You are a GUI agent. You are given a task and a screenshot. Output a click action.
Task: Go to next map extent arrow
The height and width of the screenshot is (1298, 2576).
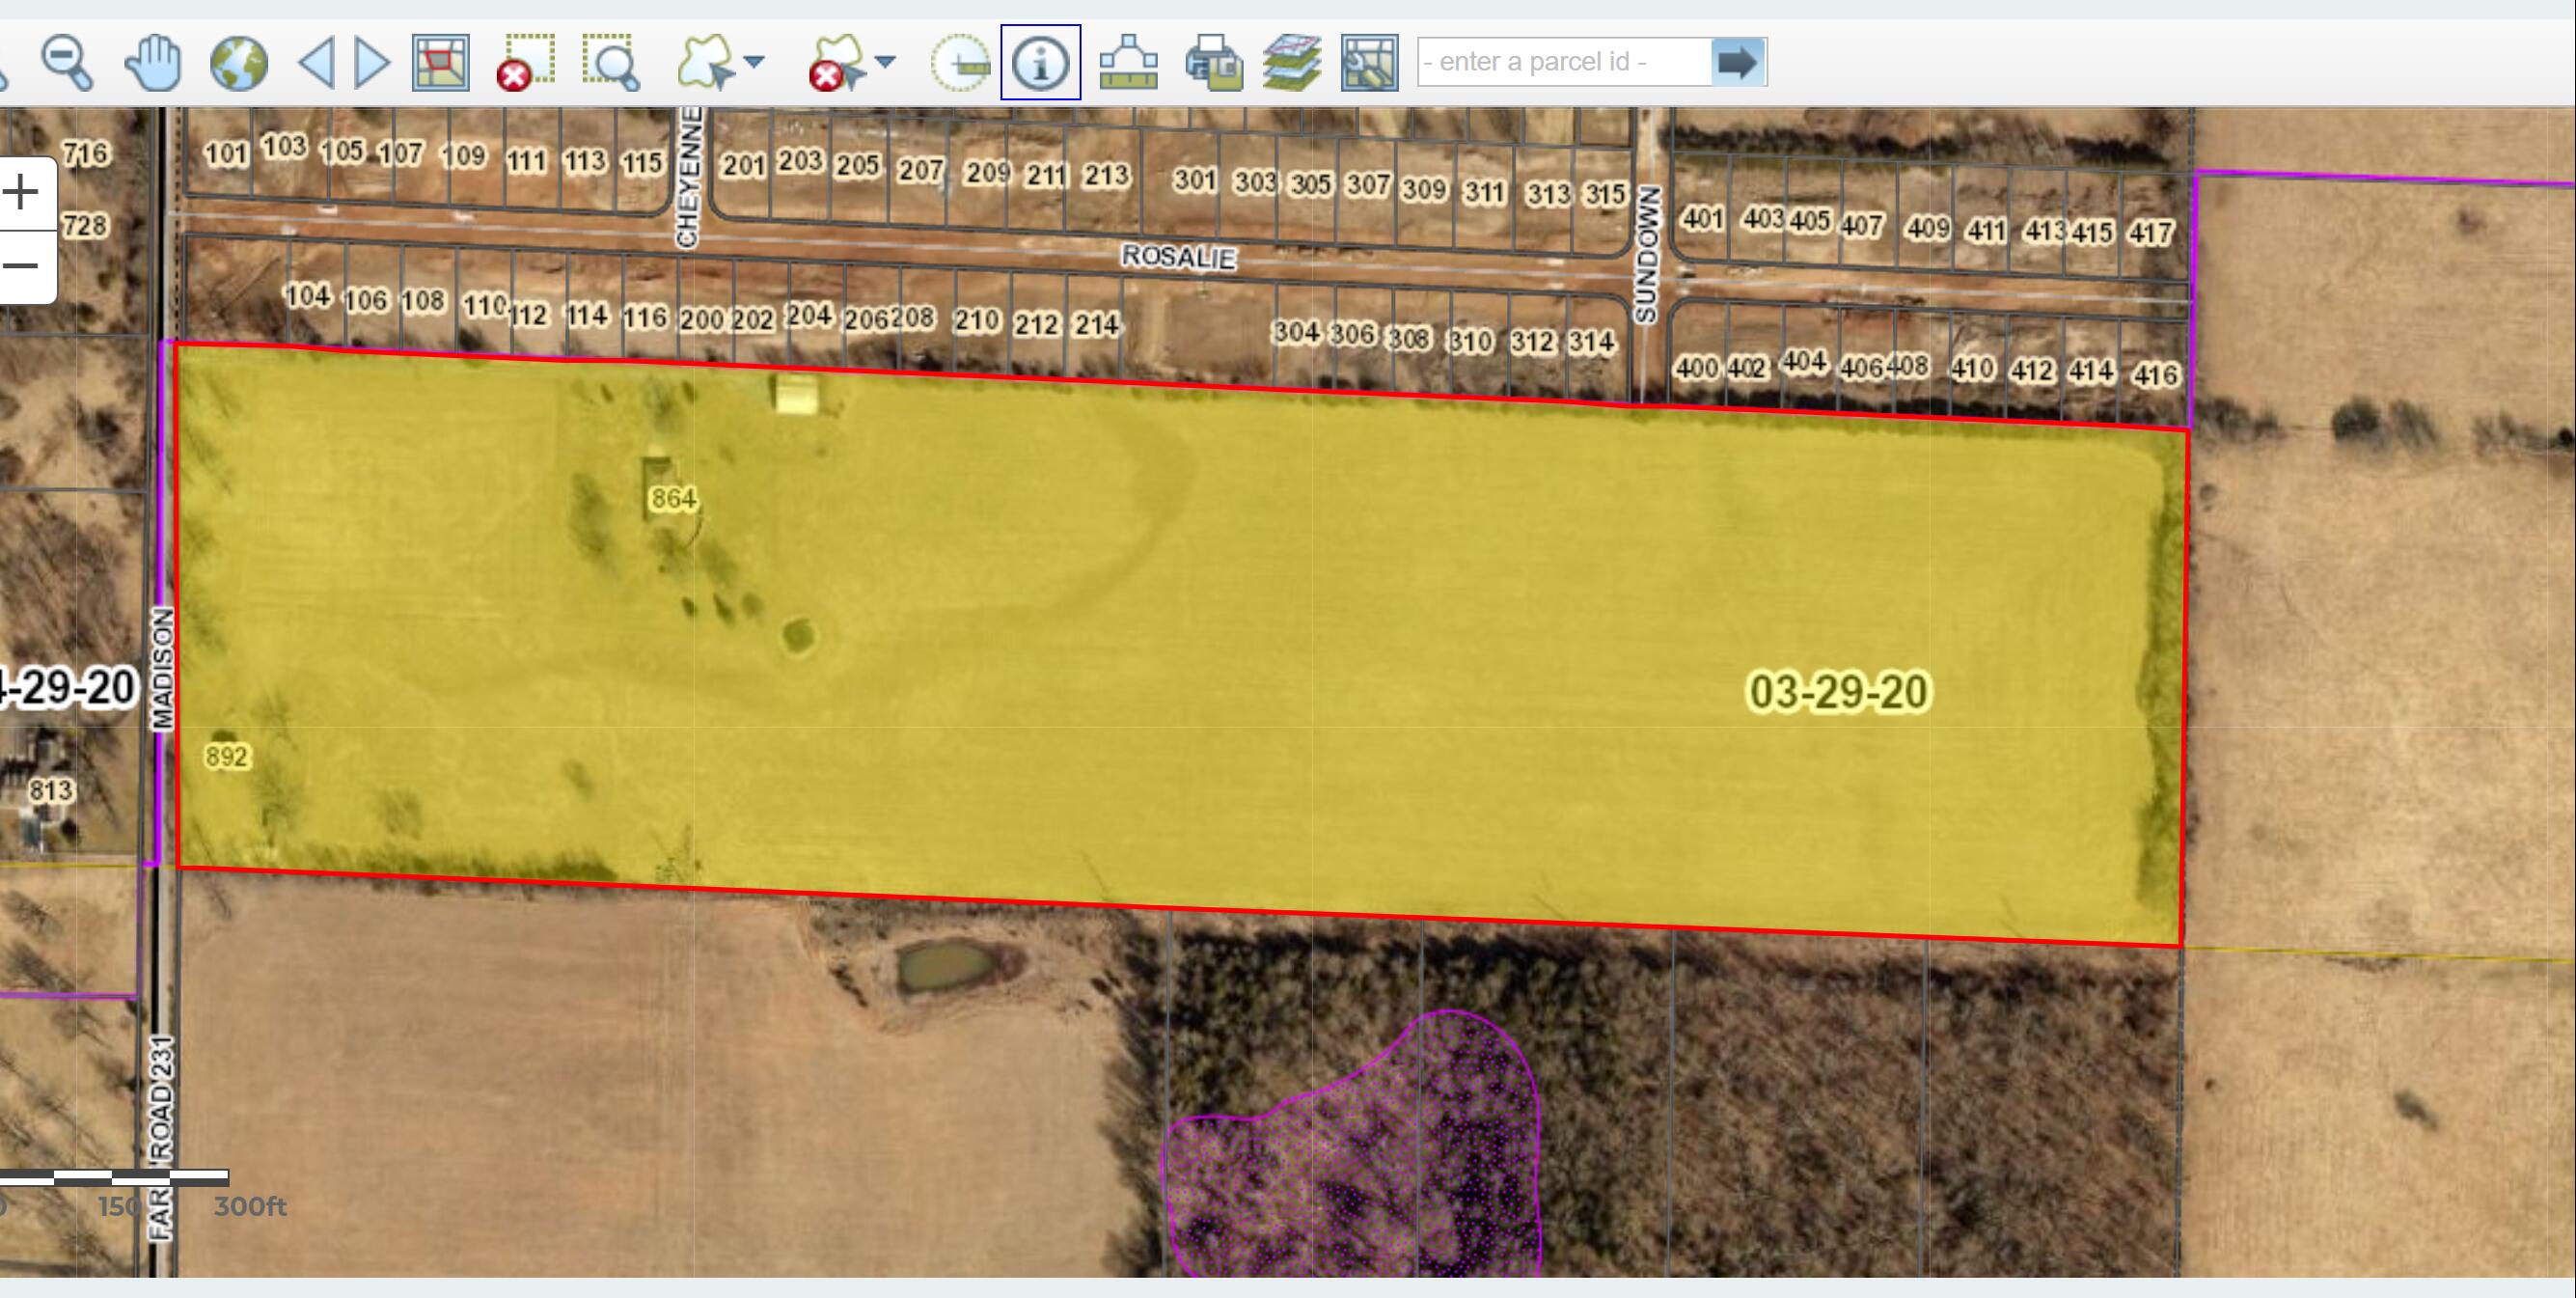[372, 63]
